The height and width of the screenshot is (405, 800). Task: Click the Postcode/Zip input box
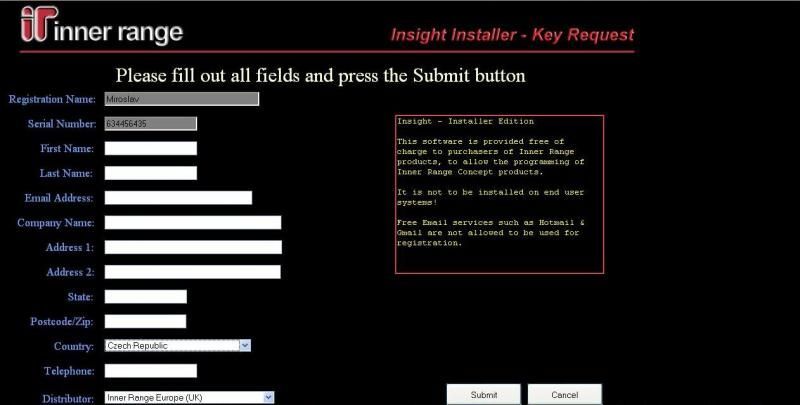point(145,321)
